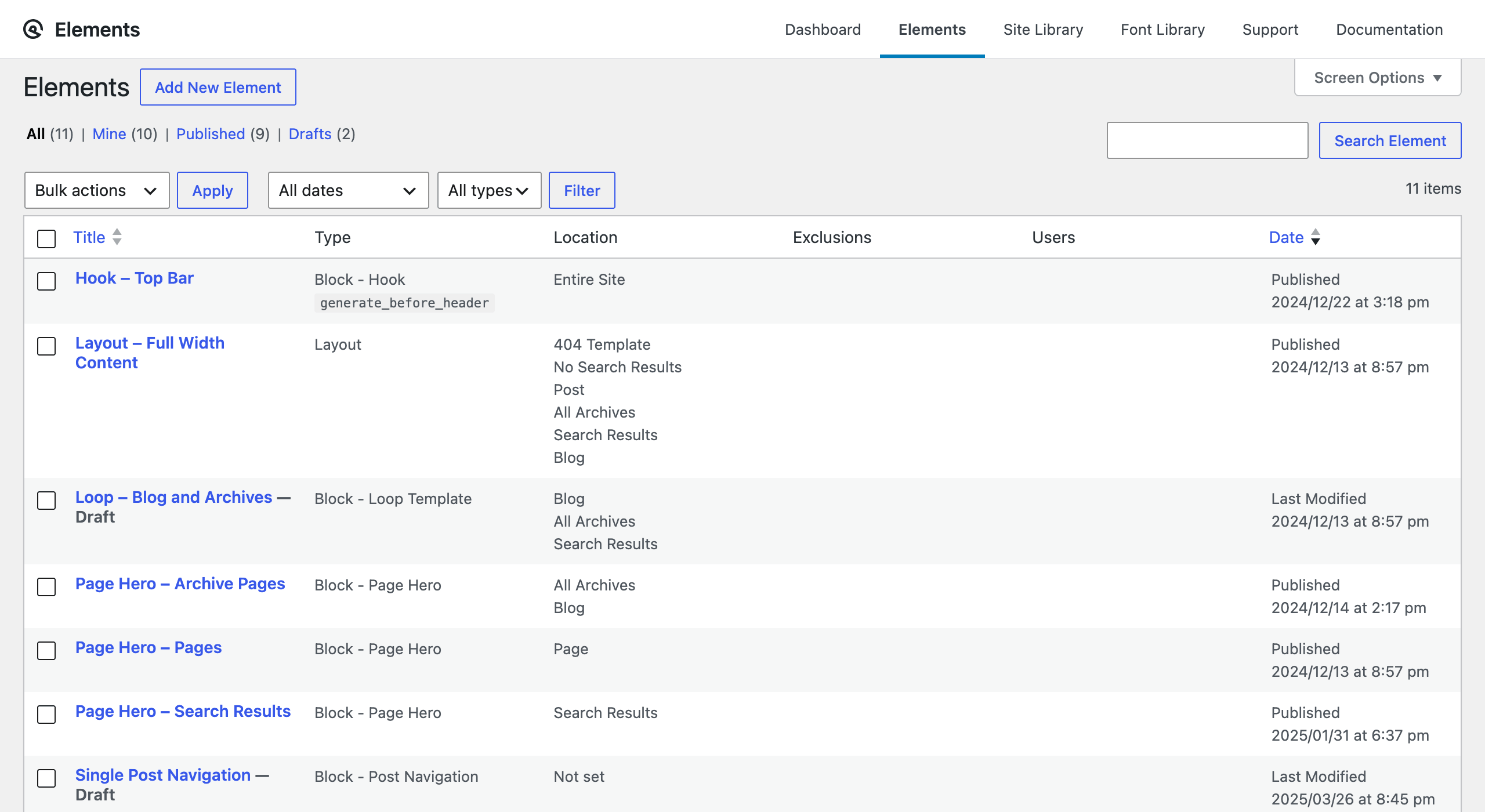Open the Support tab

point(1270,29)
